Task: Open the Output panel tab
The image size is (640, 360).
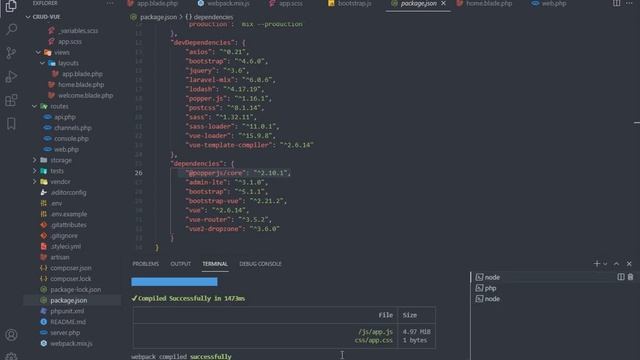Action: pyautogui.click(x=180, y=264)
